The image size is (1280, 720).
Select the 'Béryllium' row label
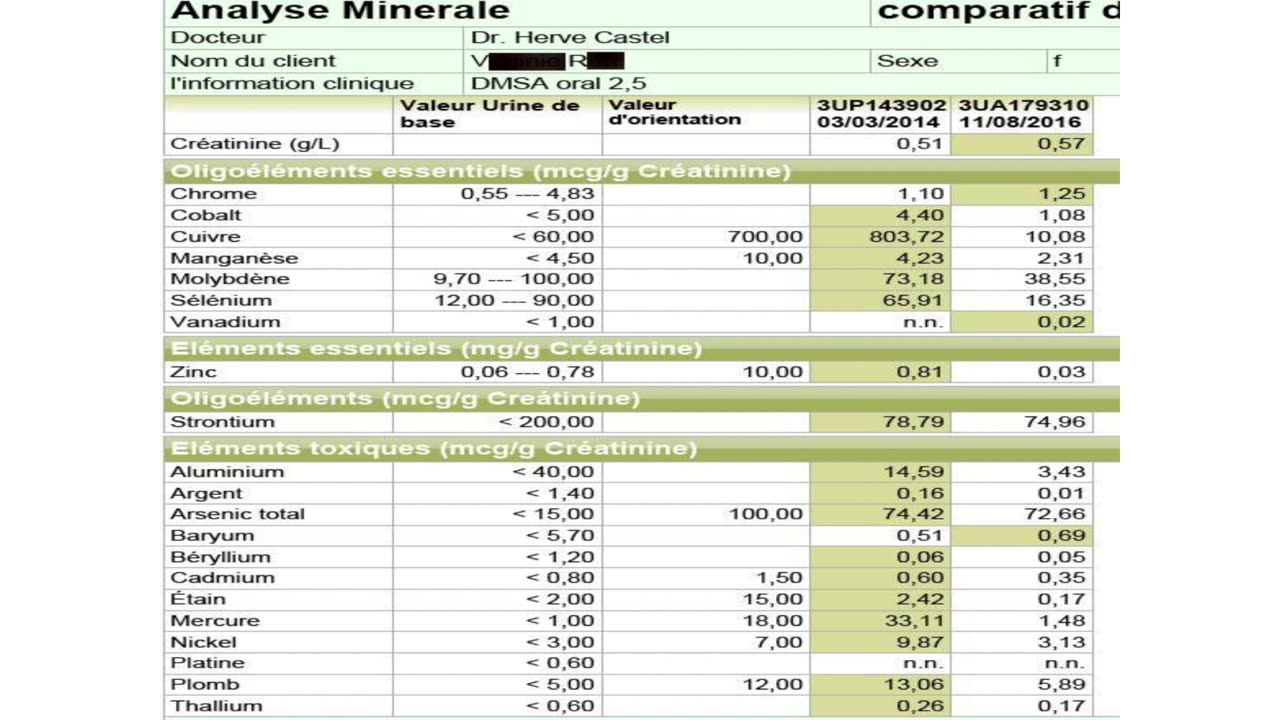click(x=220, y=557)
